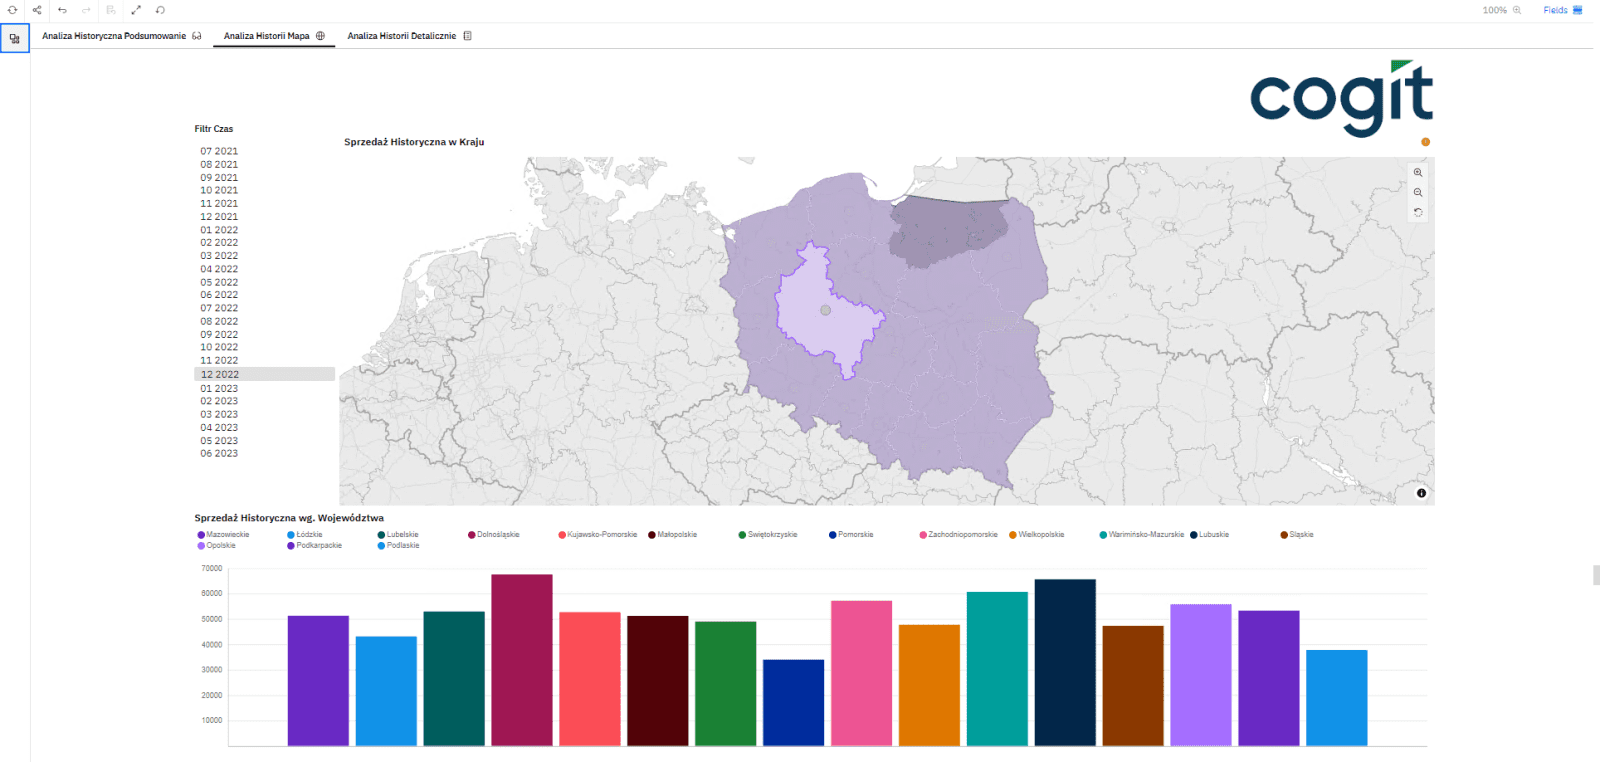Click the map info icon

pyautogui.click(x=1421, y=493)
